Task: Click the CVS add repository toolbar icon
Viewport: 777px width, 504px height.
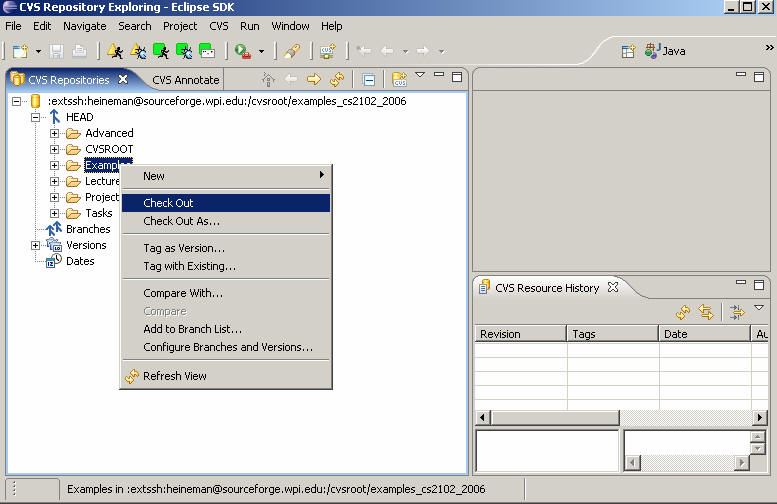Action: [x=328, y=51]
